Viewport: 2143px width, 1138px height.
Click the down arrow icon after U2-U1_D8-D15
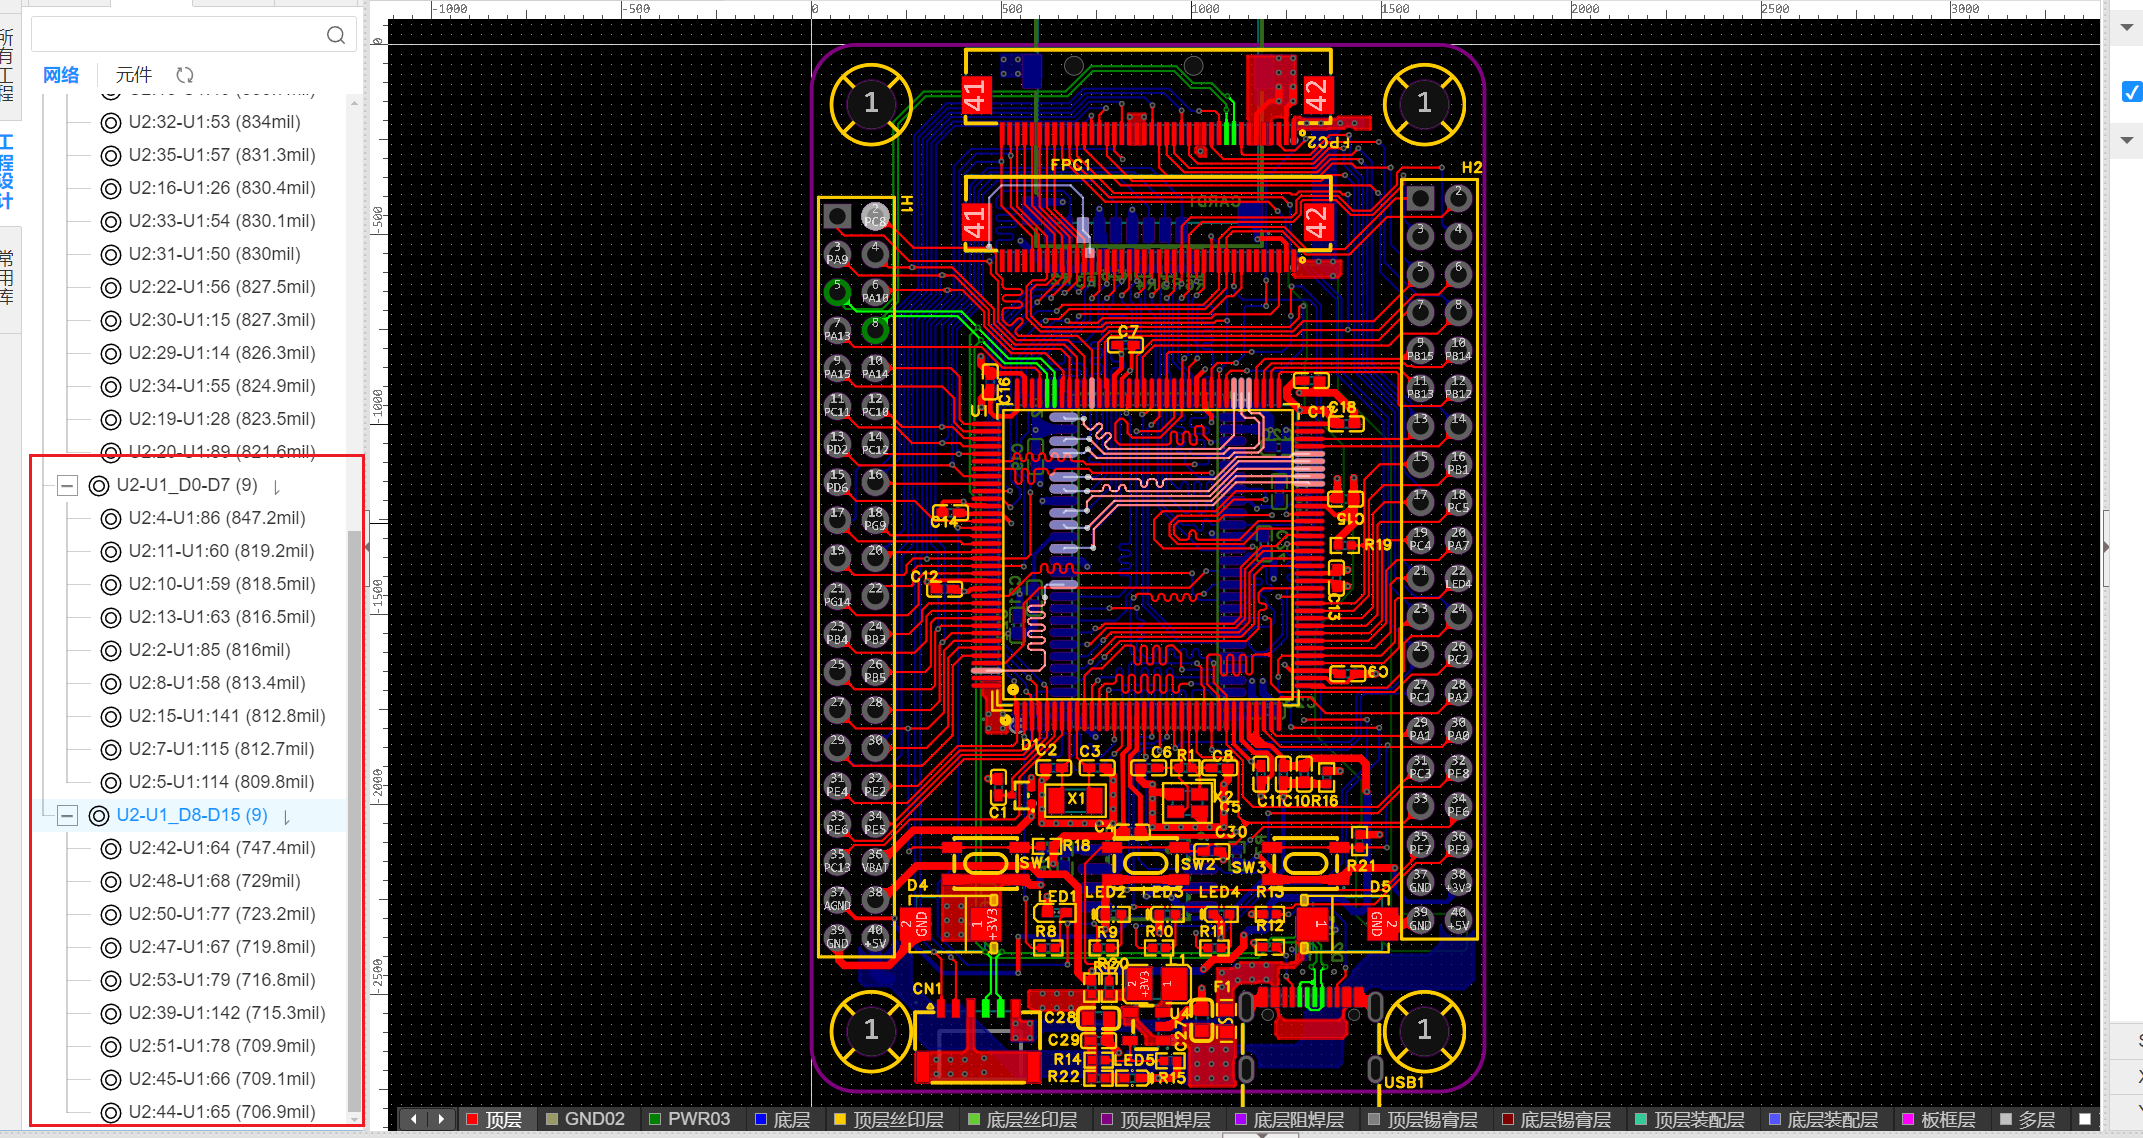pos(287,817)
